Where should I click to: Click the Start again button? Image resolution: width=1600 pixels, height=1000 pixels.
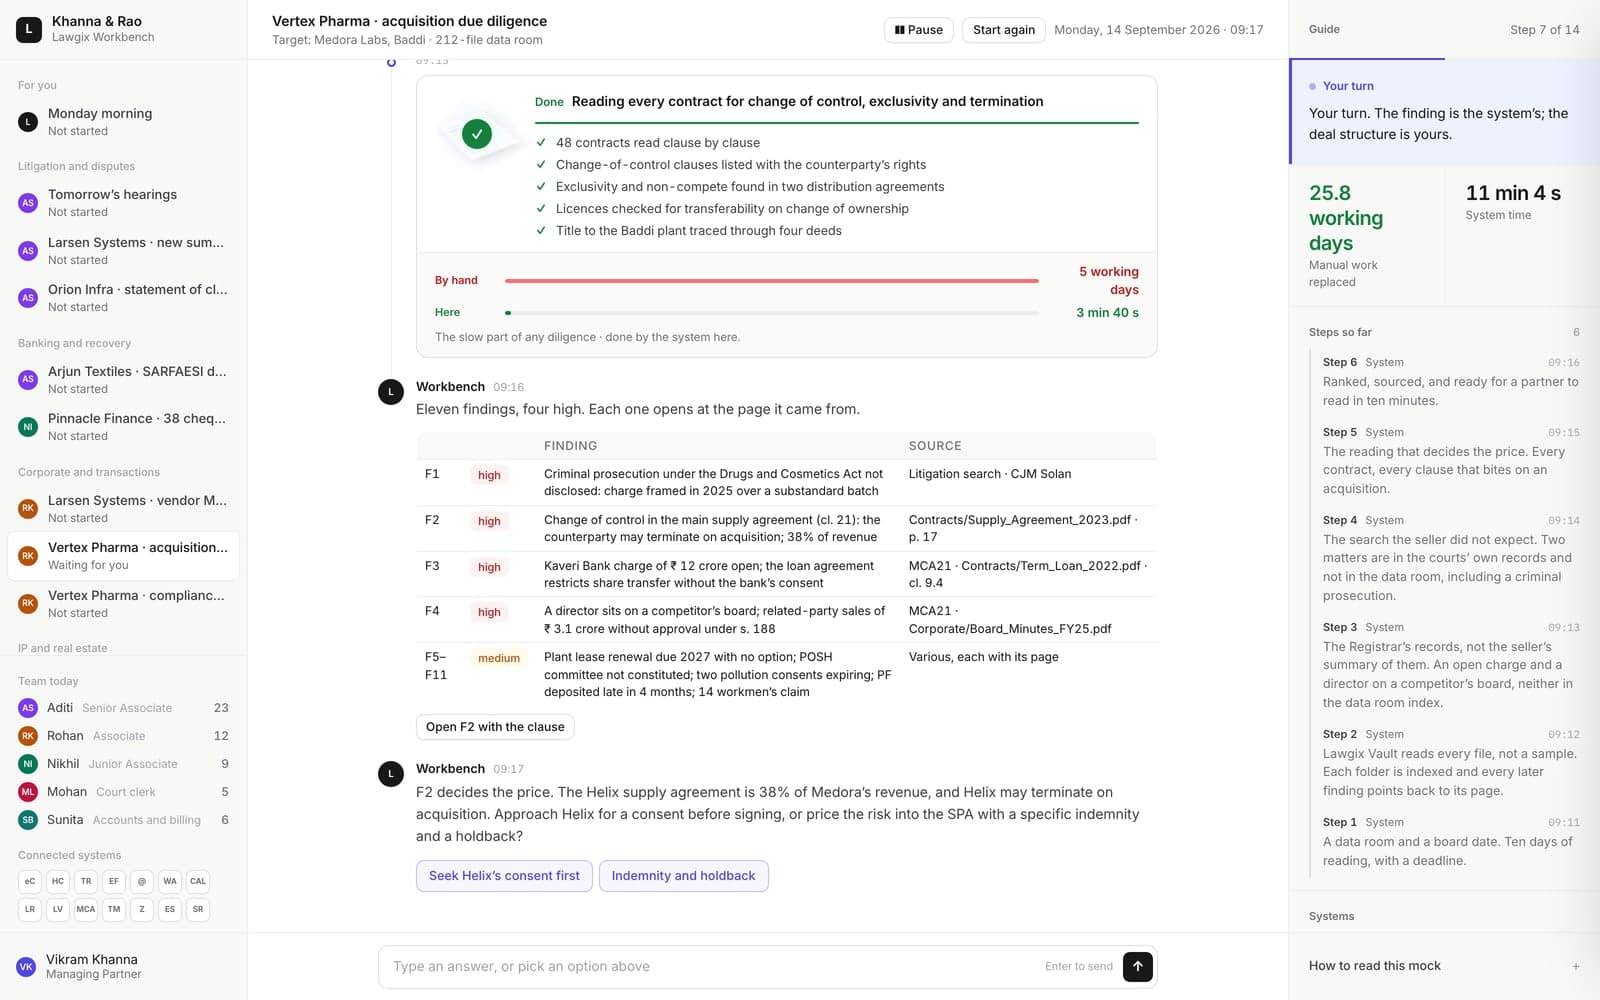1004,30
